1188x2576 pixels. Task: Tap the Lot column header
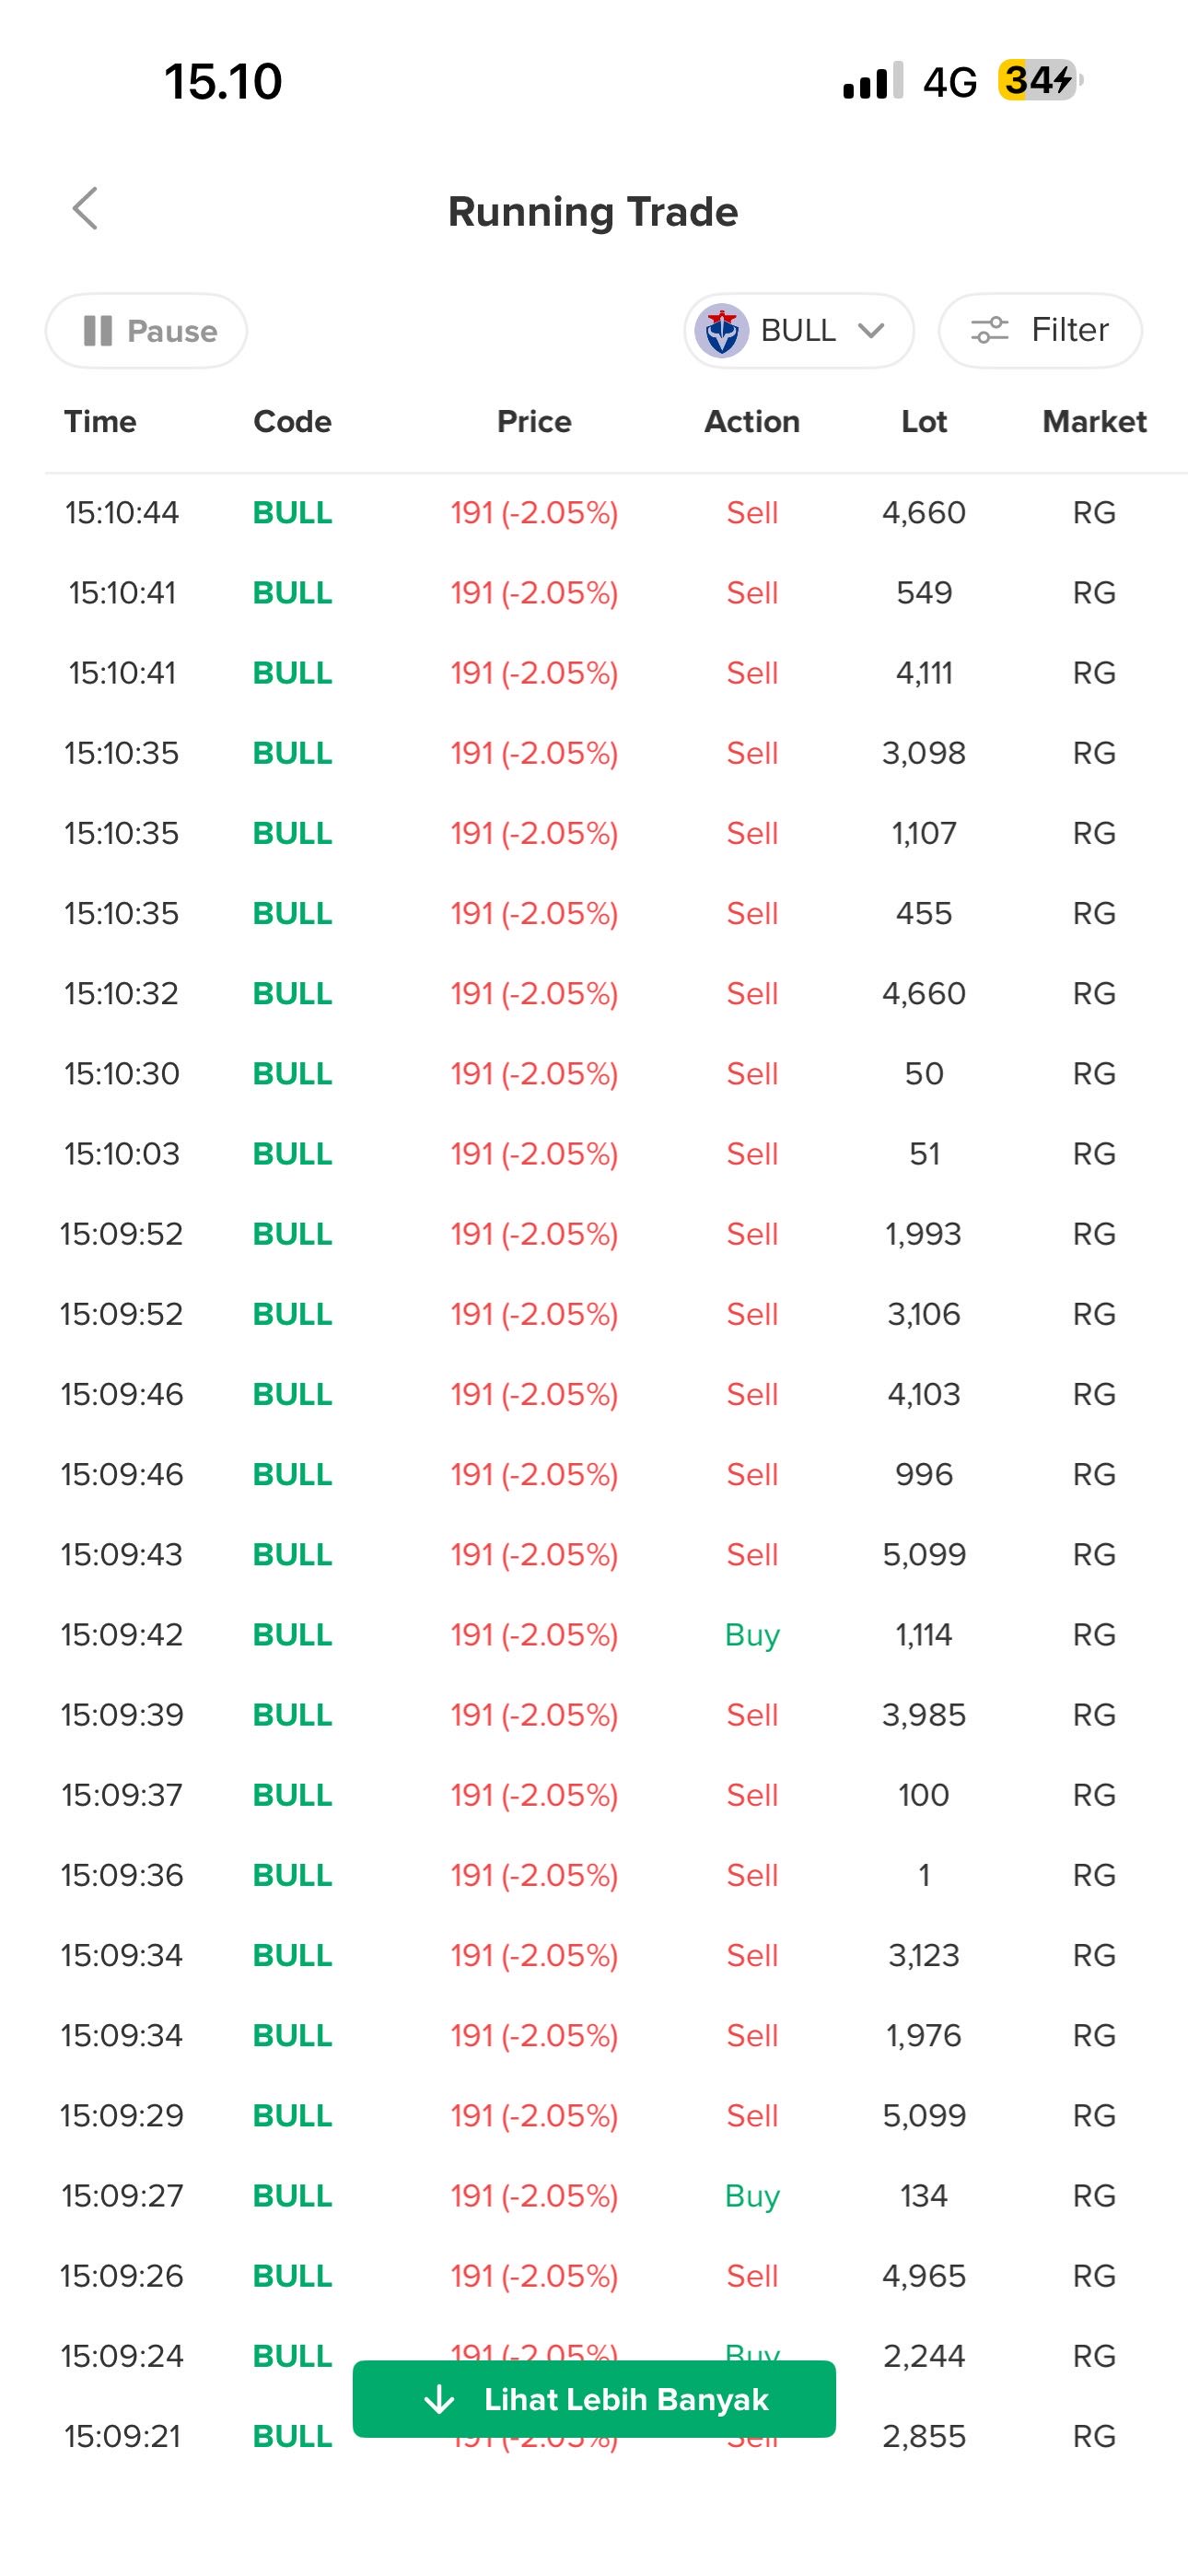point(923,422)
